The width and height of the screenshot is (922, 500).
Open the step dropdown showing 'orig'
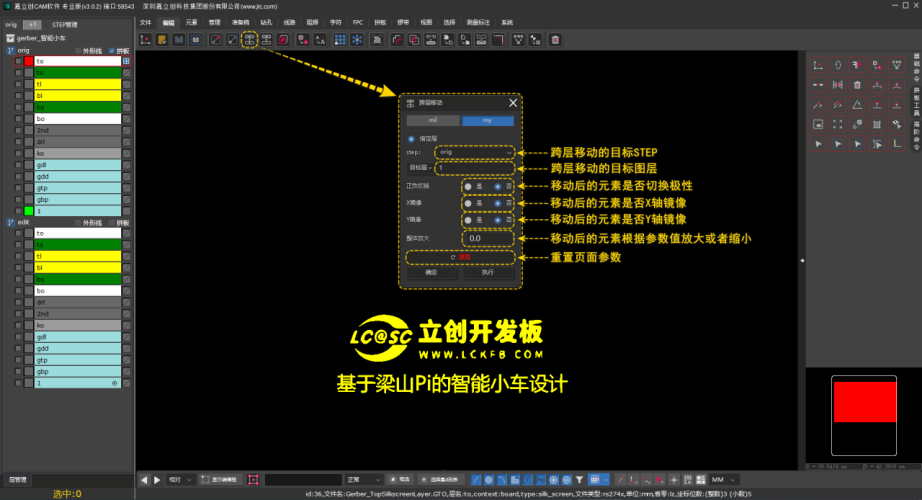(x=475, y=152)
